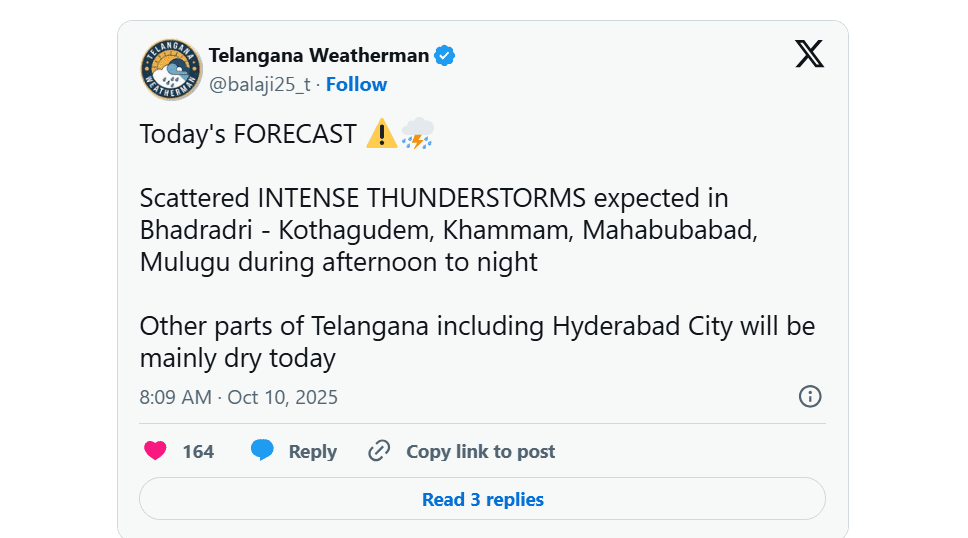The height and width of the screenshot is (538, 968).
Task: Click the chain link copy icon
Action: [x=379, y=451]
